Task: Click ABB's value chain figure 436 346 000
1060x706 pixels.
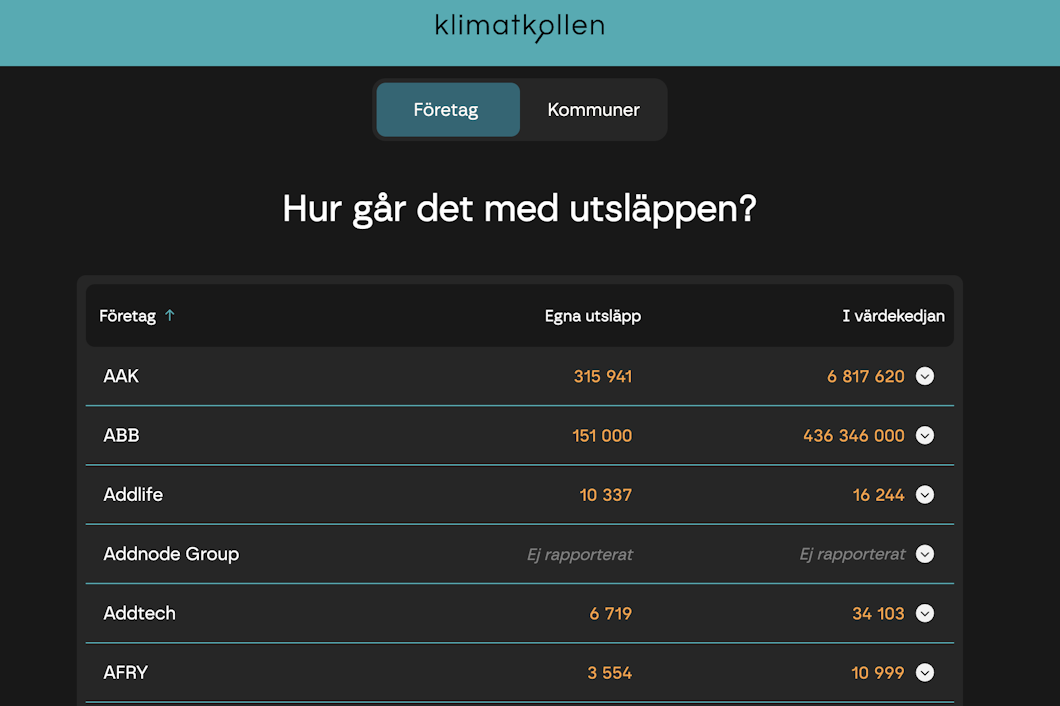Action: (x=853, y=436)
